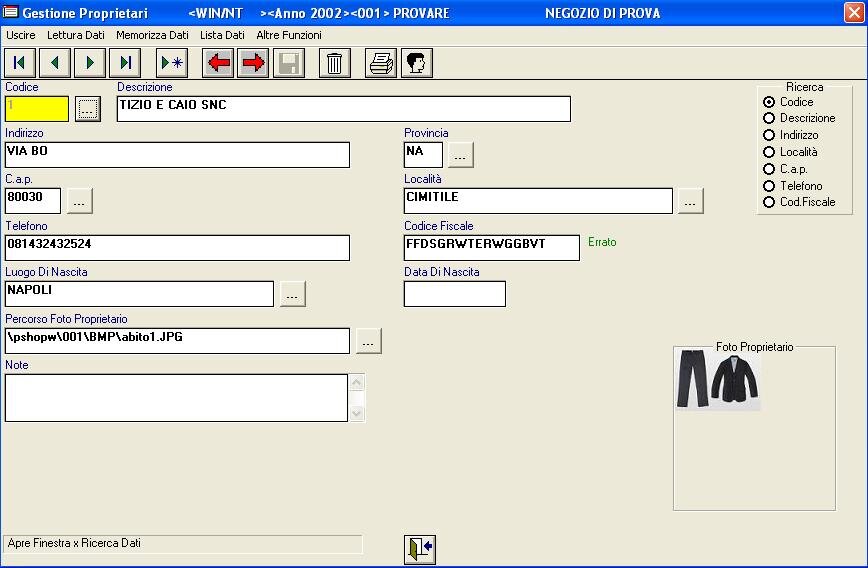Click the trash can delete icon
The image size is (868, 568).
[x=334, y=63]
